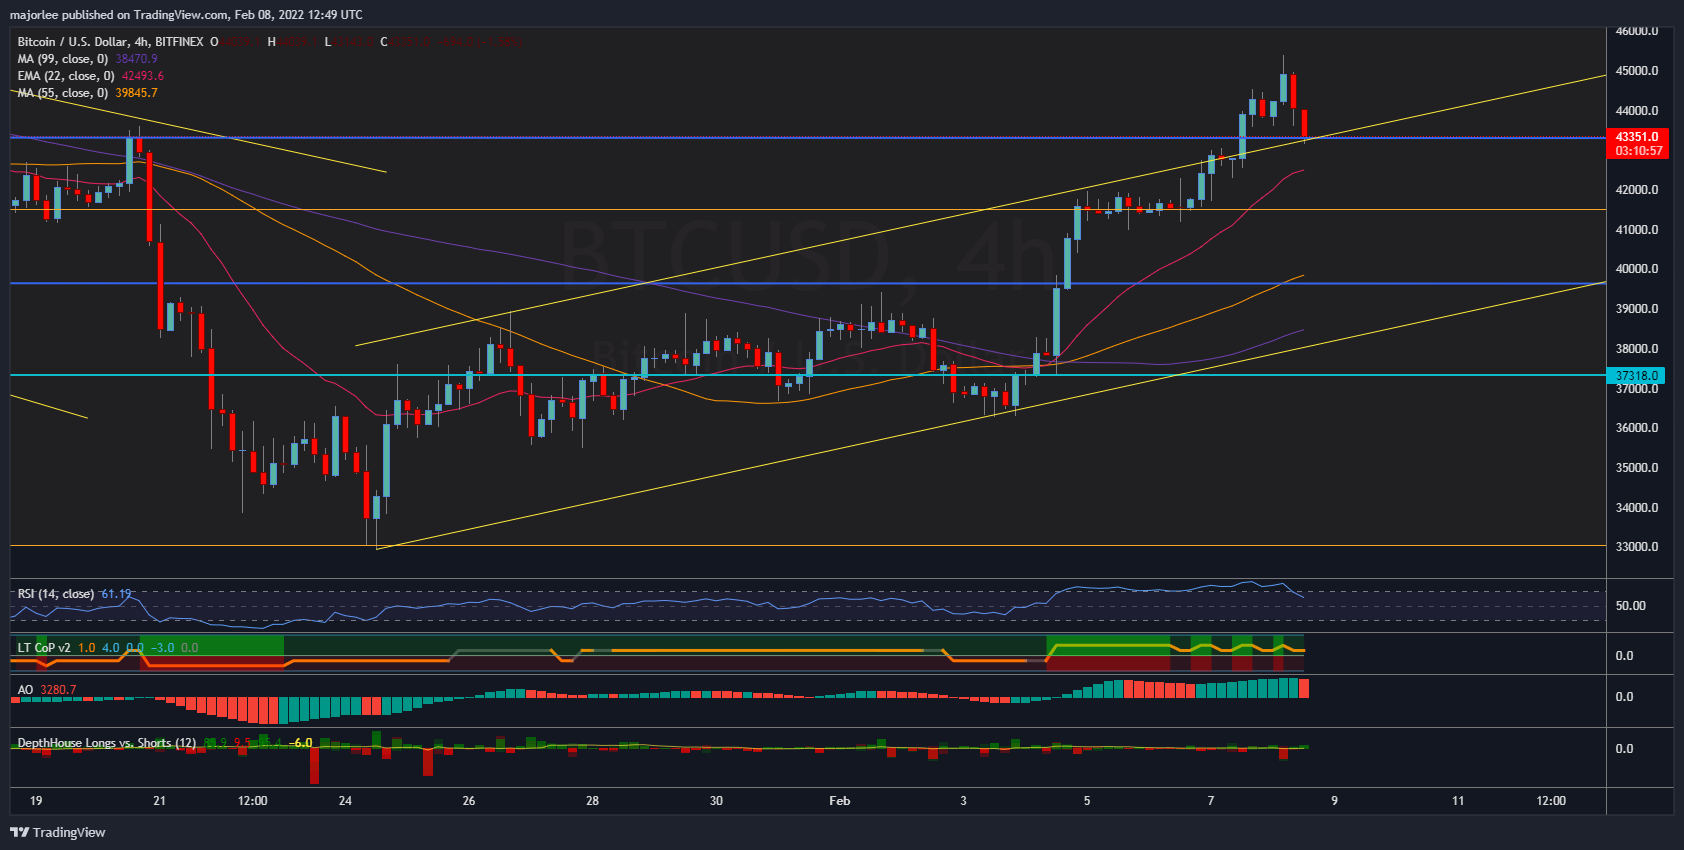Click the '11' date on time axis
1684x850 pixels.
point(1458,801)
